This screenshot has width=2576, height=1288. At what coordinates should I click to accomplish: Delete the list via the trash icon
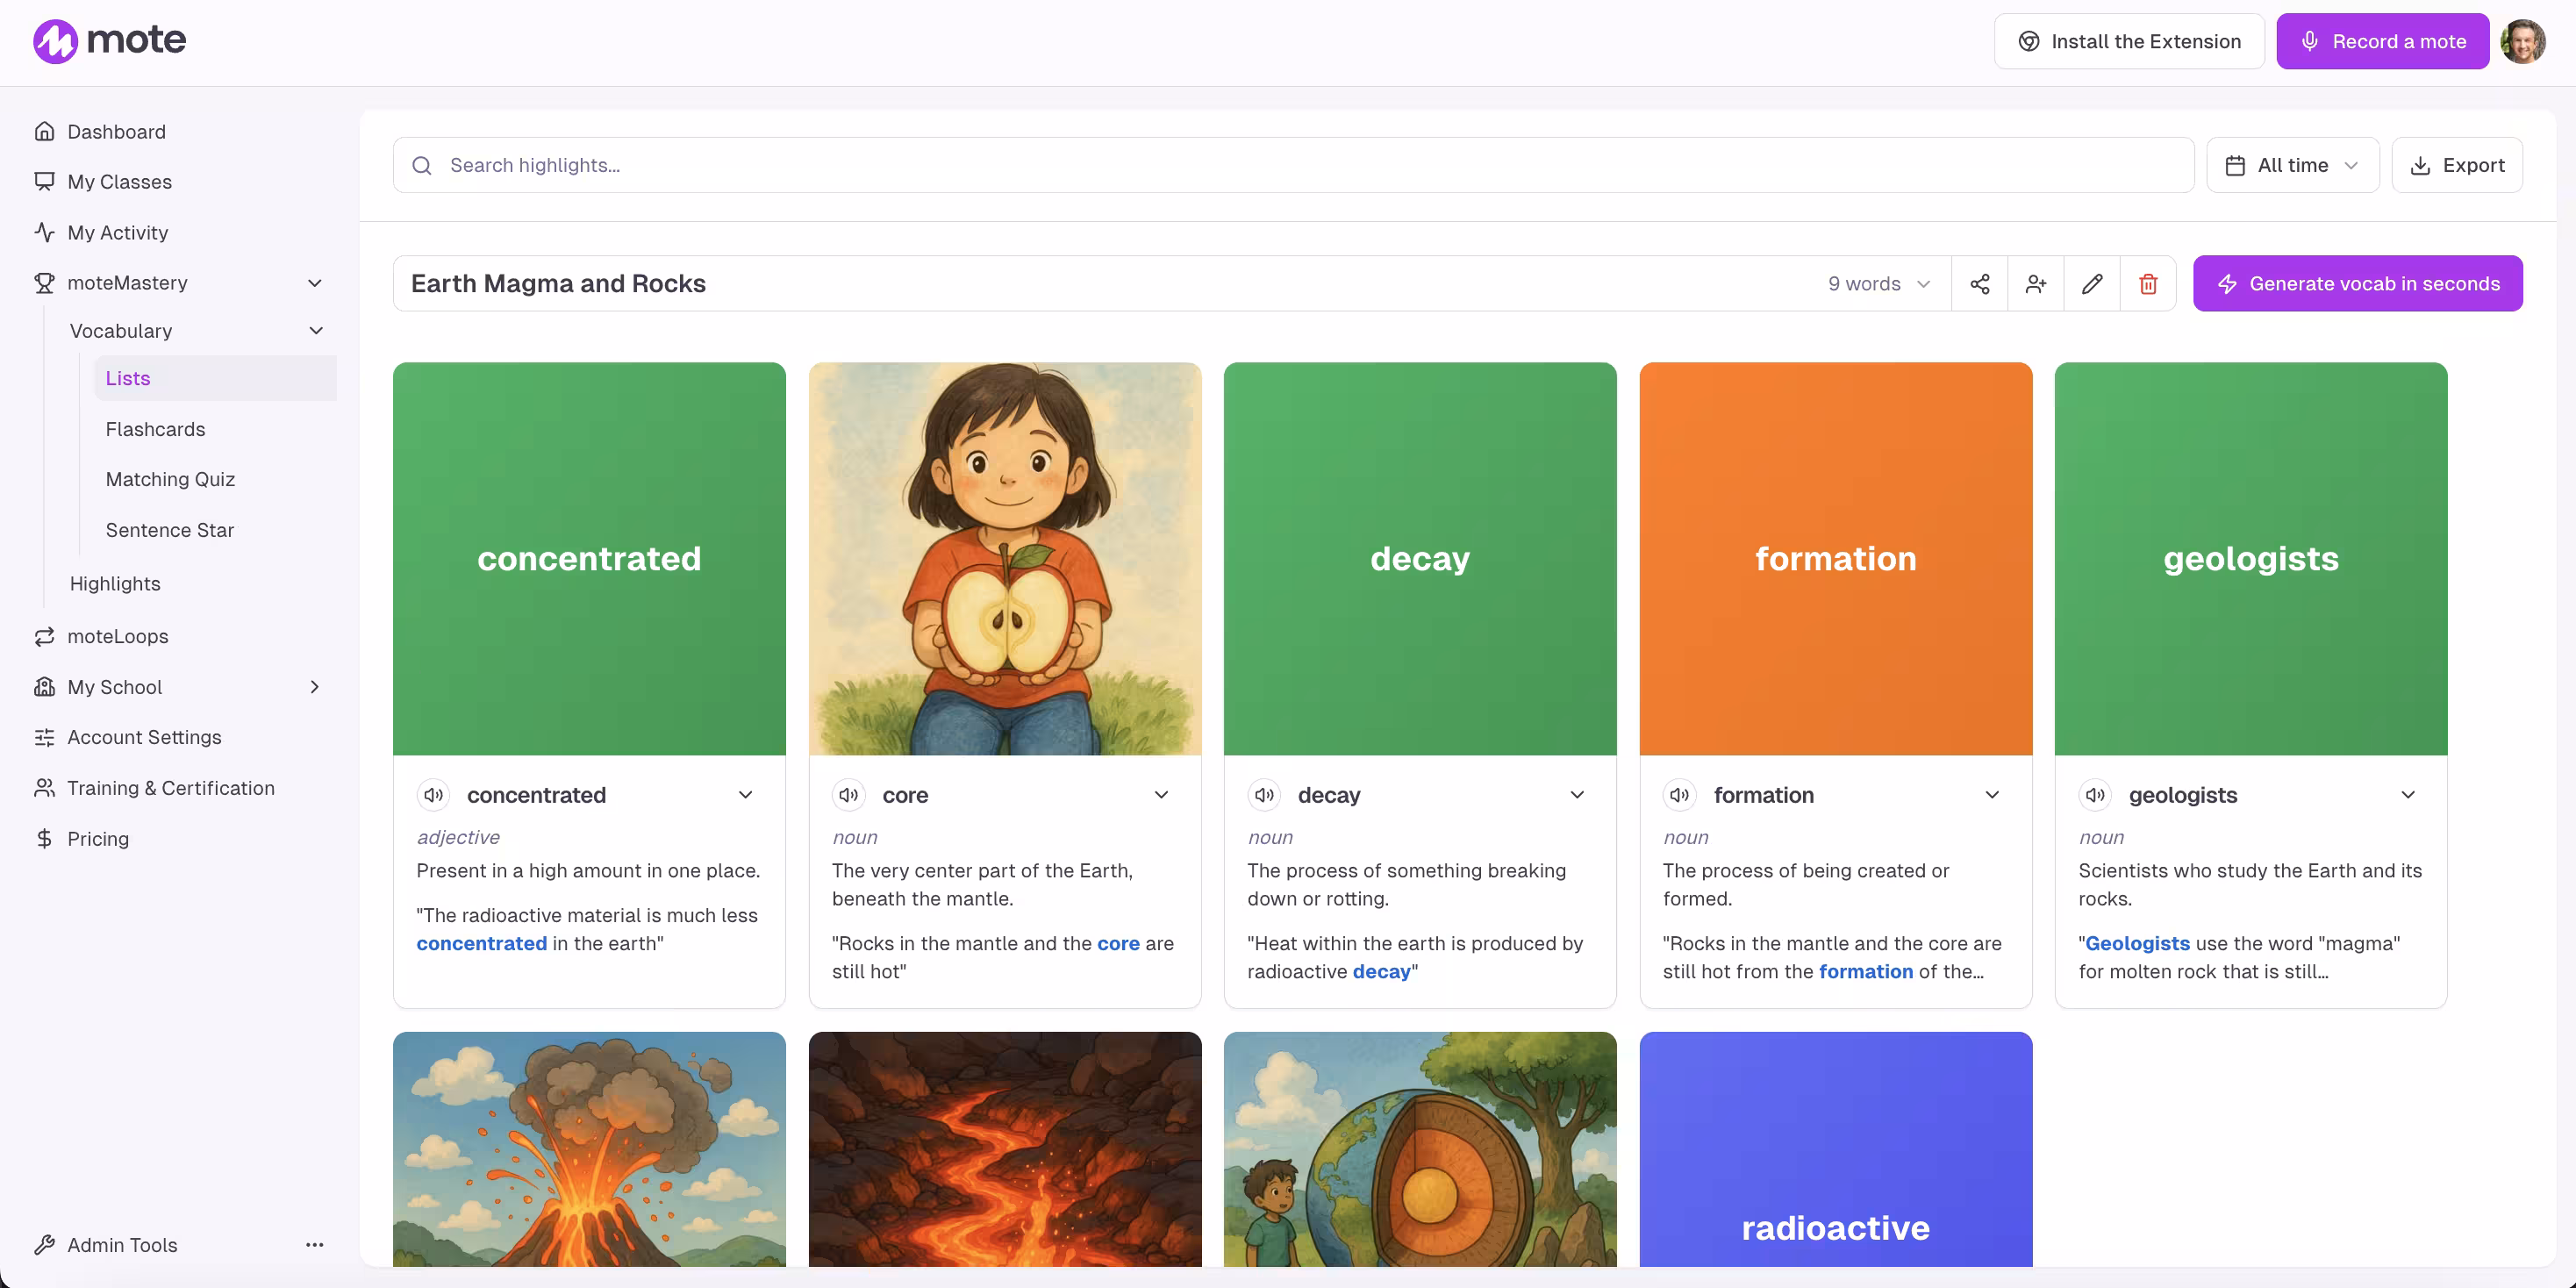pyautogui.click(x=2148, y=283)
